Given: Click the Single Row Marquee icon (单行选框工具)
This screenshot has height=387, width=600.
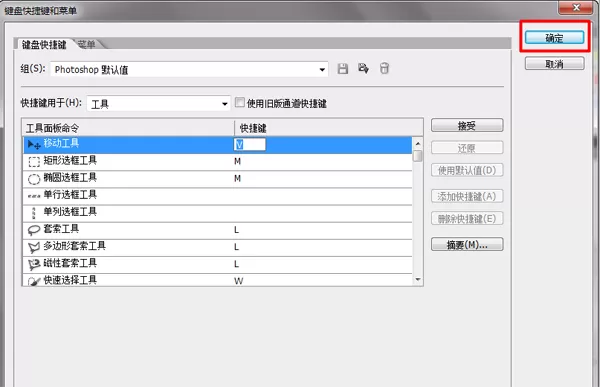Looking at the screenshot, I should click(x=34, y=196).
